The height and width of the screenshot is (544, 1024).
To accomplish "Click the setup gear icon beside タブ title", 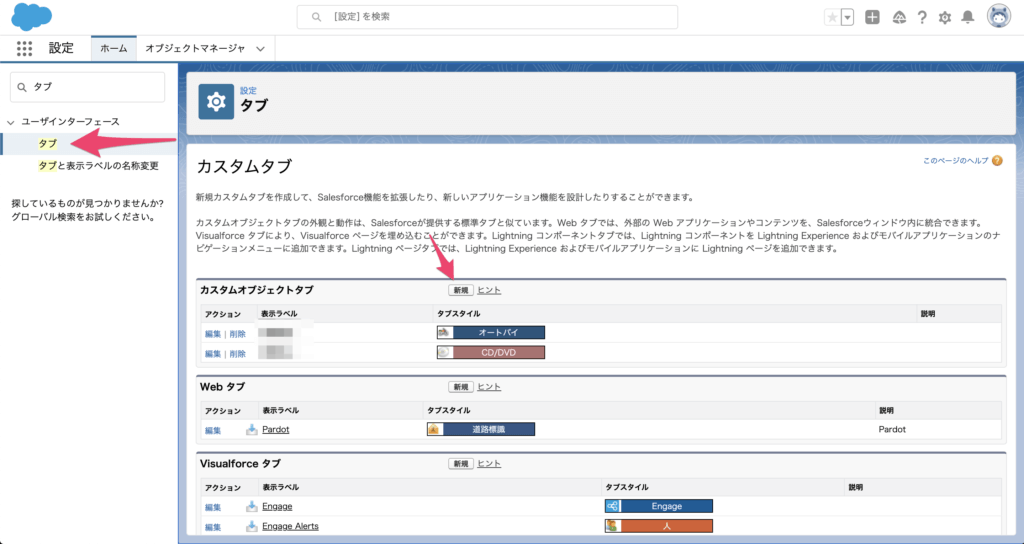I will tap(216, 102).
